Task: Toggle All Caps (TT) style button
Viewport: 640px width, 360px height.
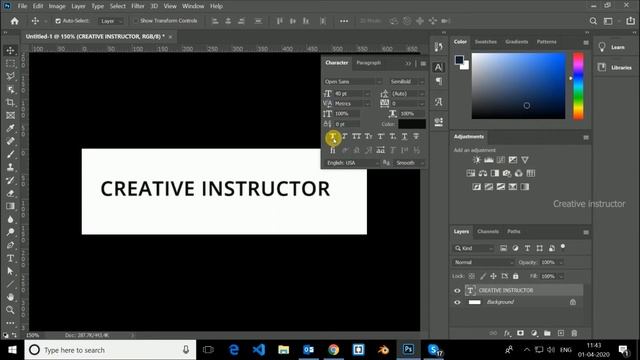Action: pos(356,137)
